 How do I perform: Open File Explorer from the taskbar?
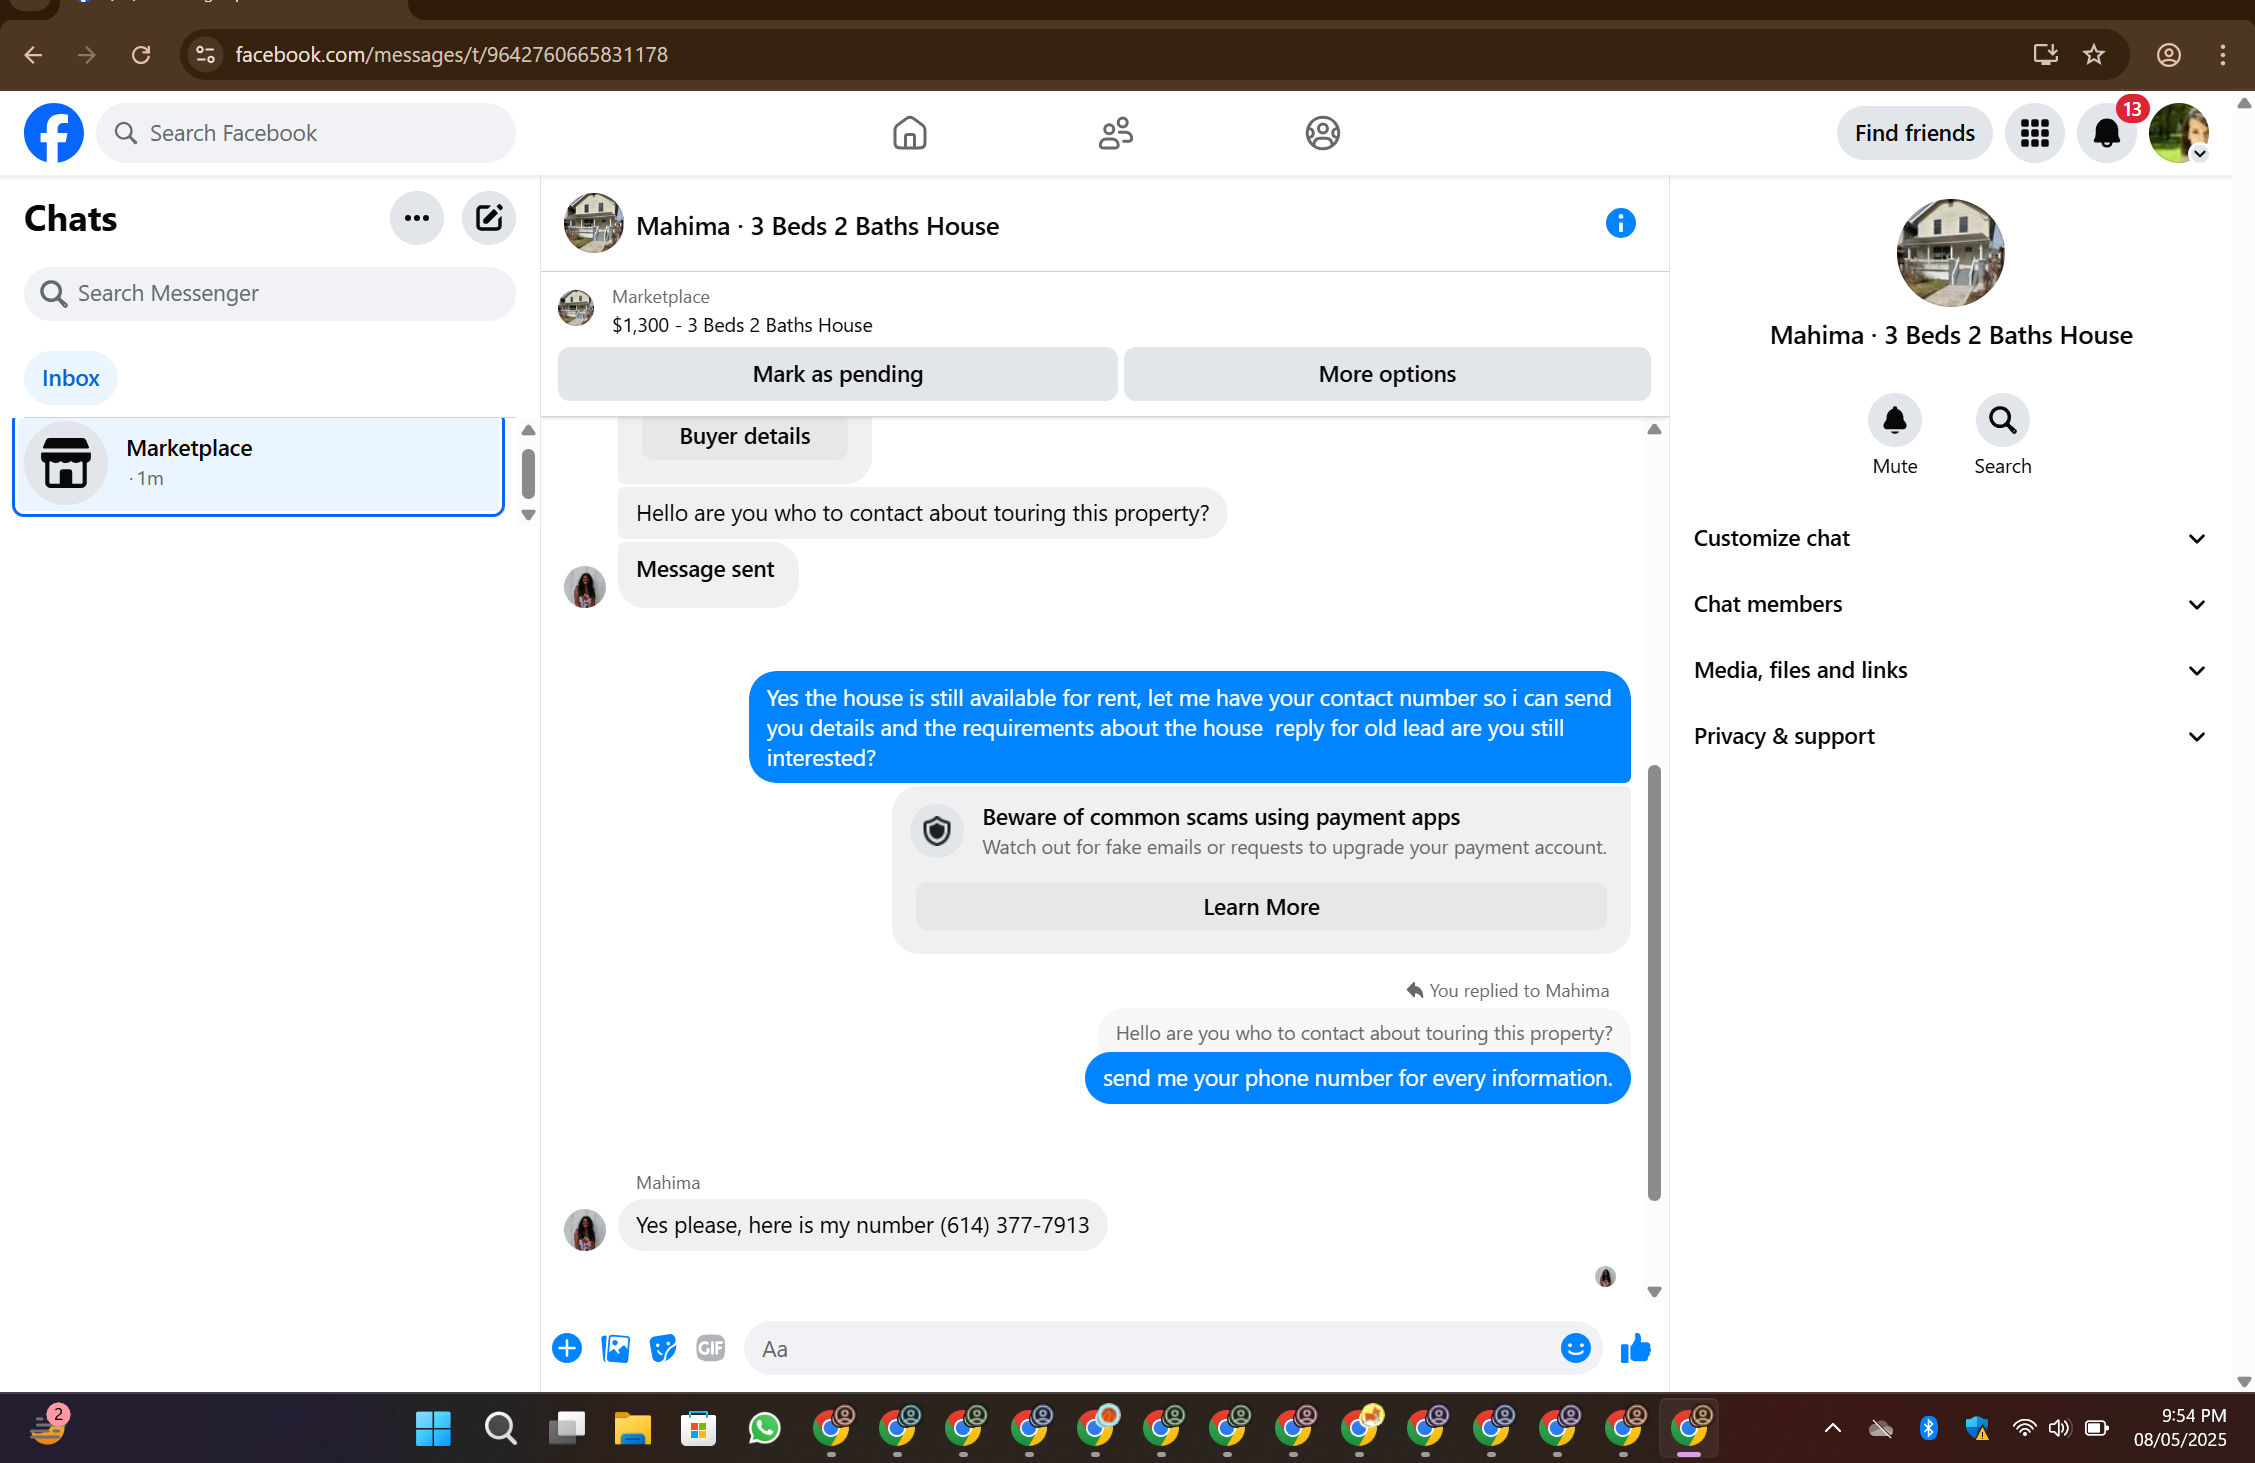[632, 1428]
